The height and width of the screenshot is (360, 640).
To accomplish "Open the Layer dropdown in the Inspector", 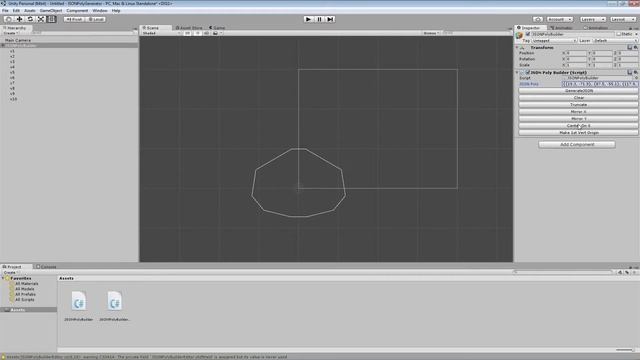I will pyautogui.click(x=615, y=40).
